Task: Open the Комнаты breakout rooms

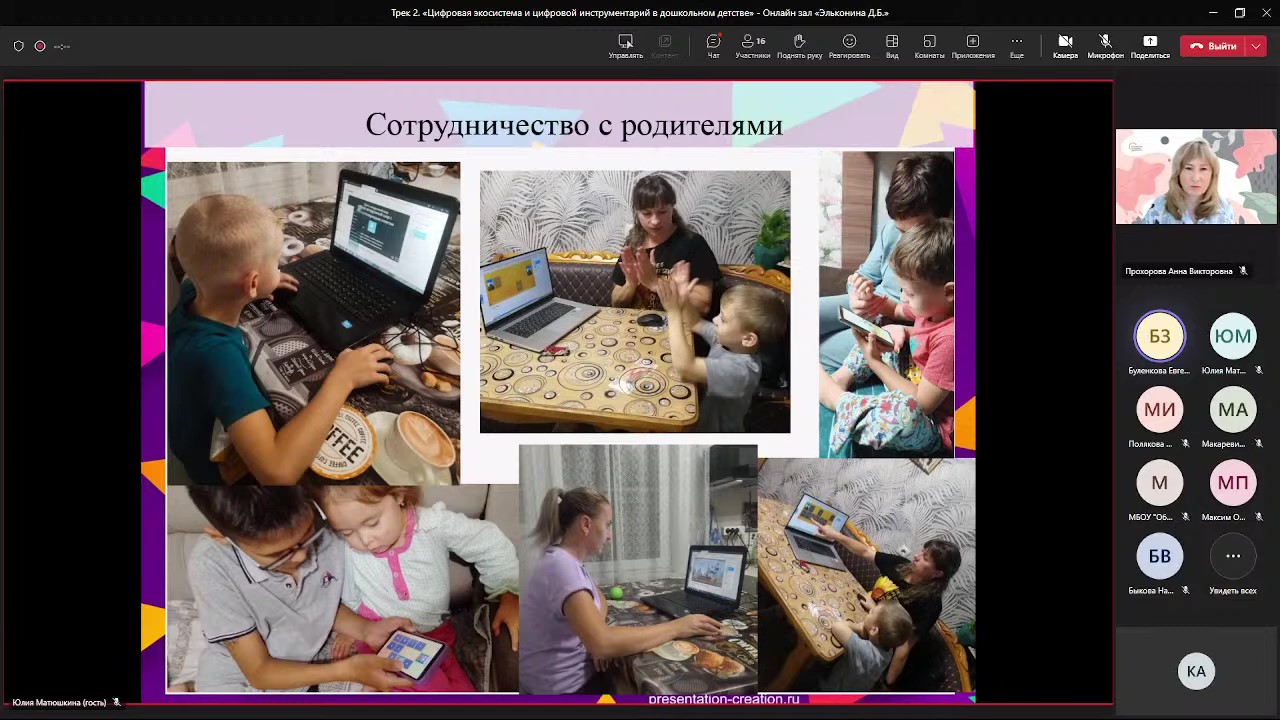Action: tap(929, 45)
